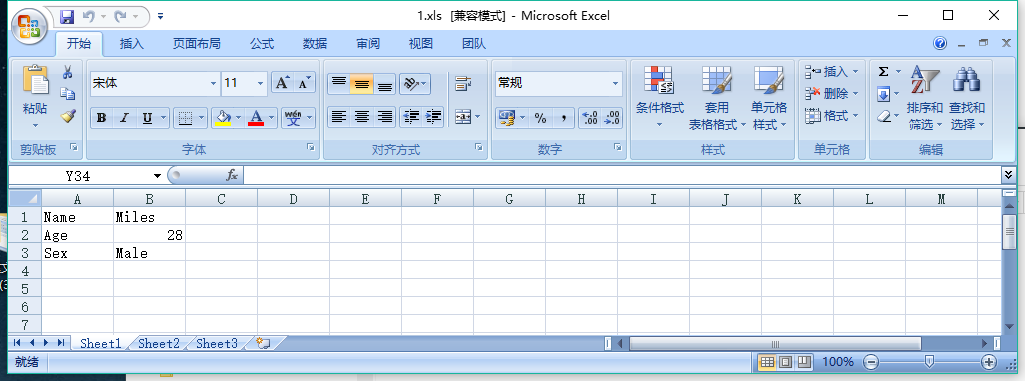The height and width of the screenshot is (381, 1025).
Task: Switch to the 页面布局 ribbon tab
Action: point(196,44)
